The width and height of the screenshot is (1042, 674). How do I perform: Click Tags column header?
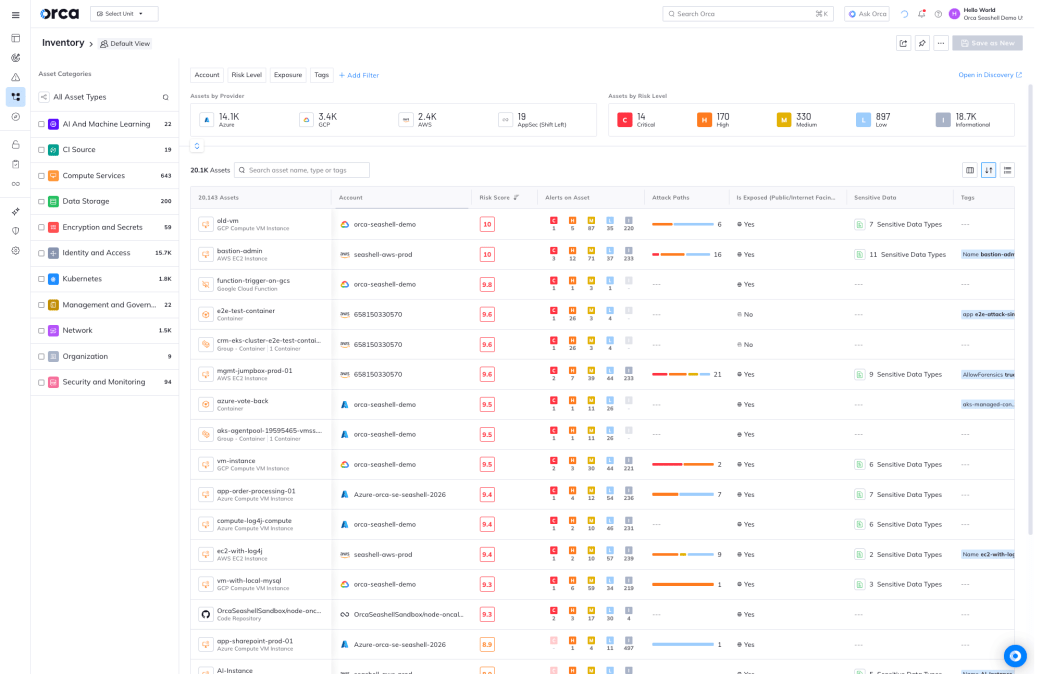[x=968, y=197]
